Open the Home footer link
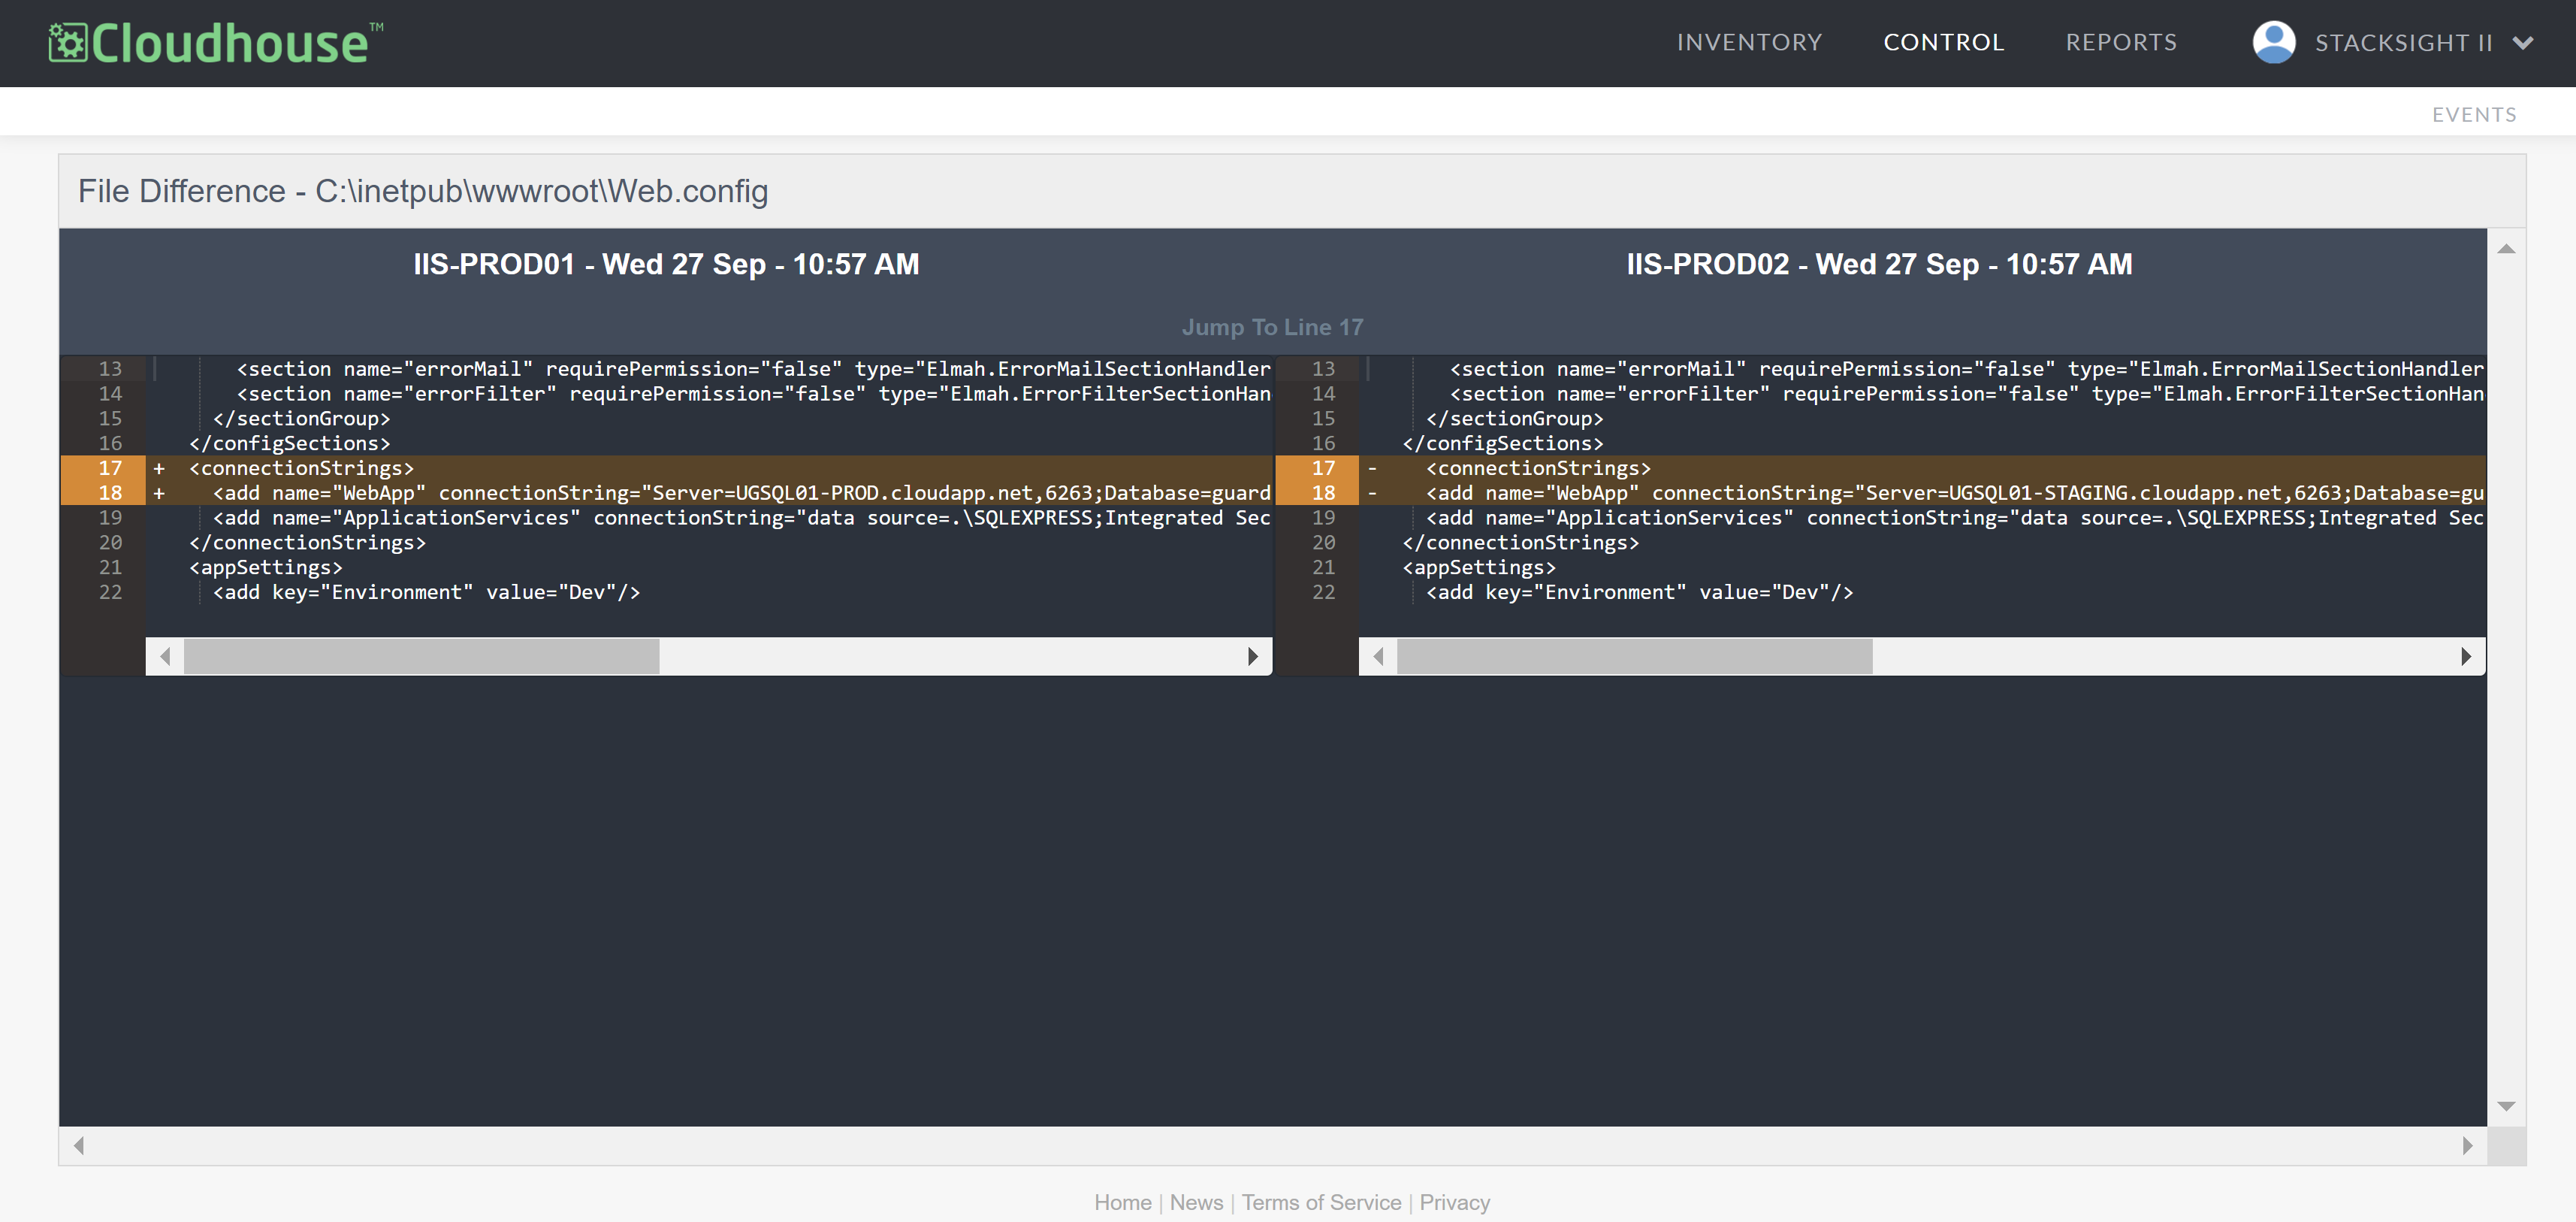Image resolution: width=2576 pixels, height=1222 pixels. 1122,1202
